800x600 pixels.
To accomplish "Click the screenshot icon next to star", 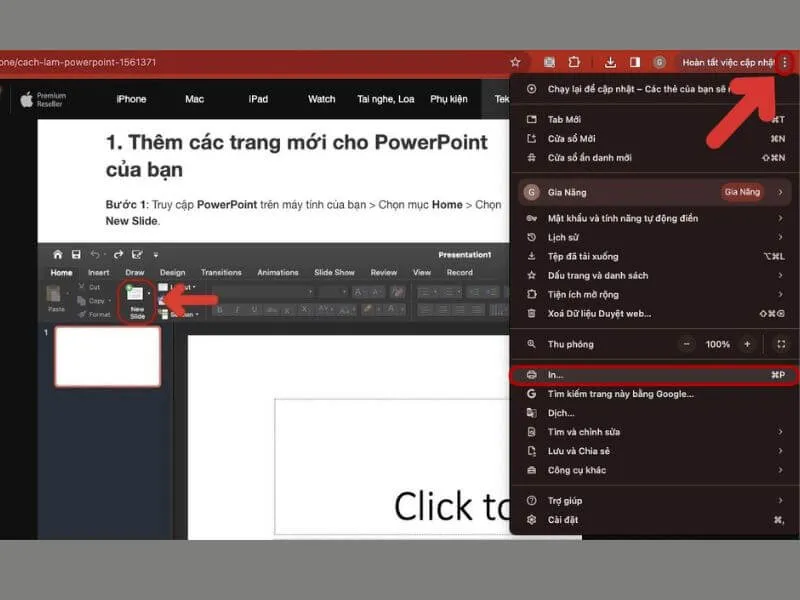I will [x=549, y=62].
